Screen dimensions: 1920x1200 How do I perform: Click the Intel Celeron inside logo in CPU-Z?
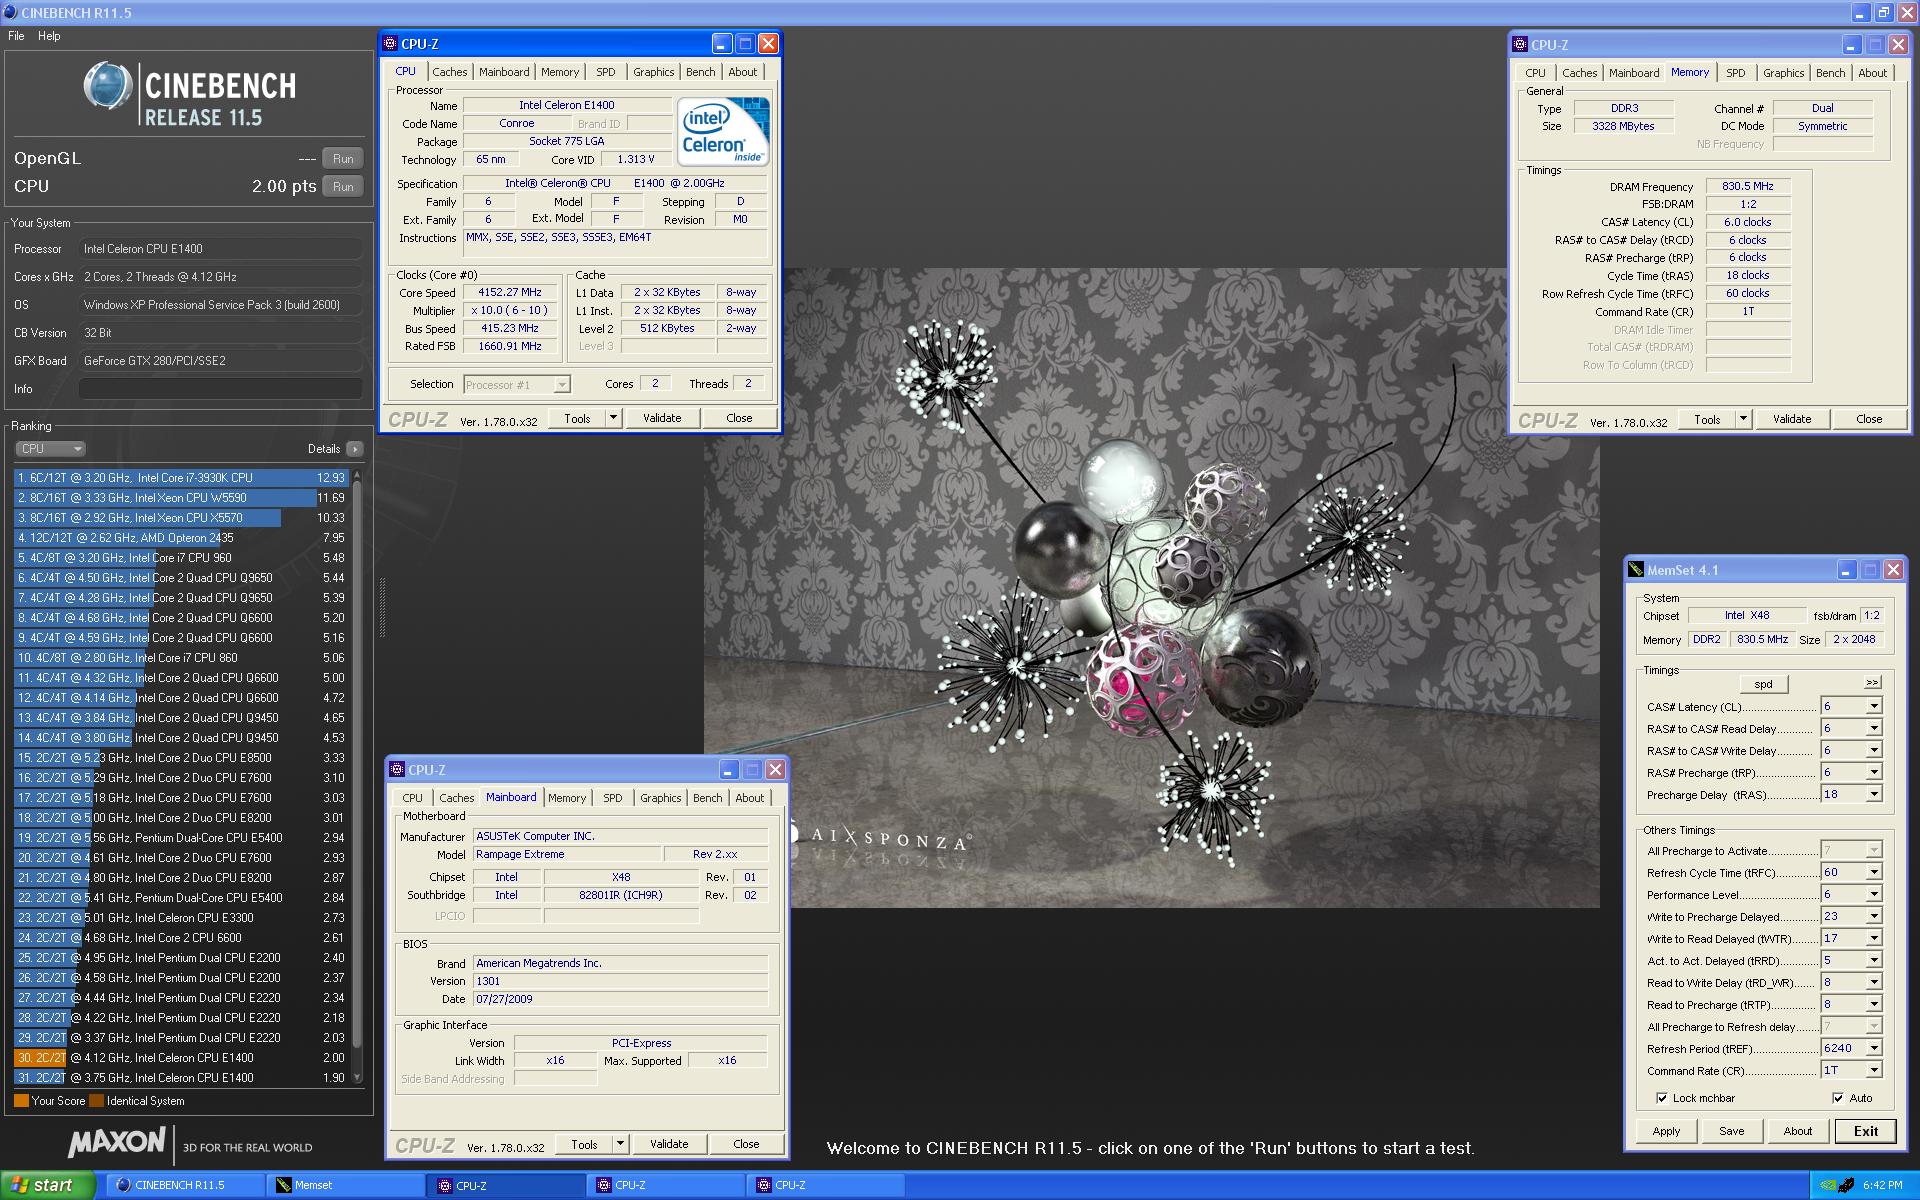pyautogui.click(x=723, y=131)
